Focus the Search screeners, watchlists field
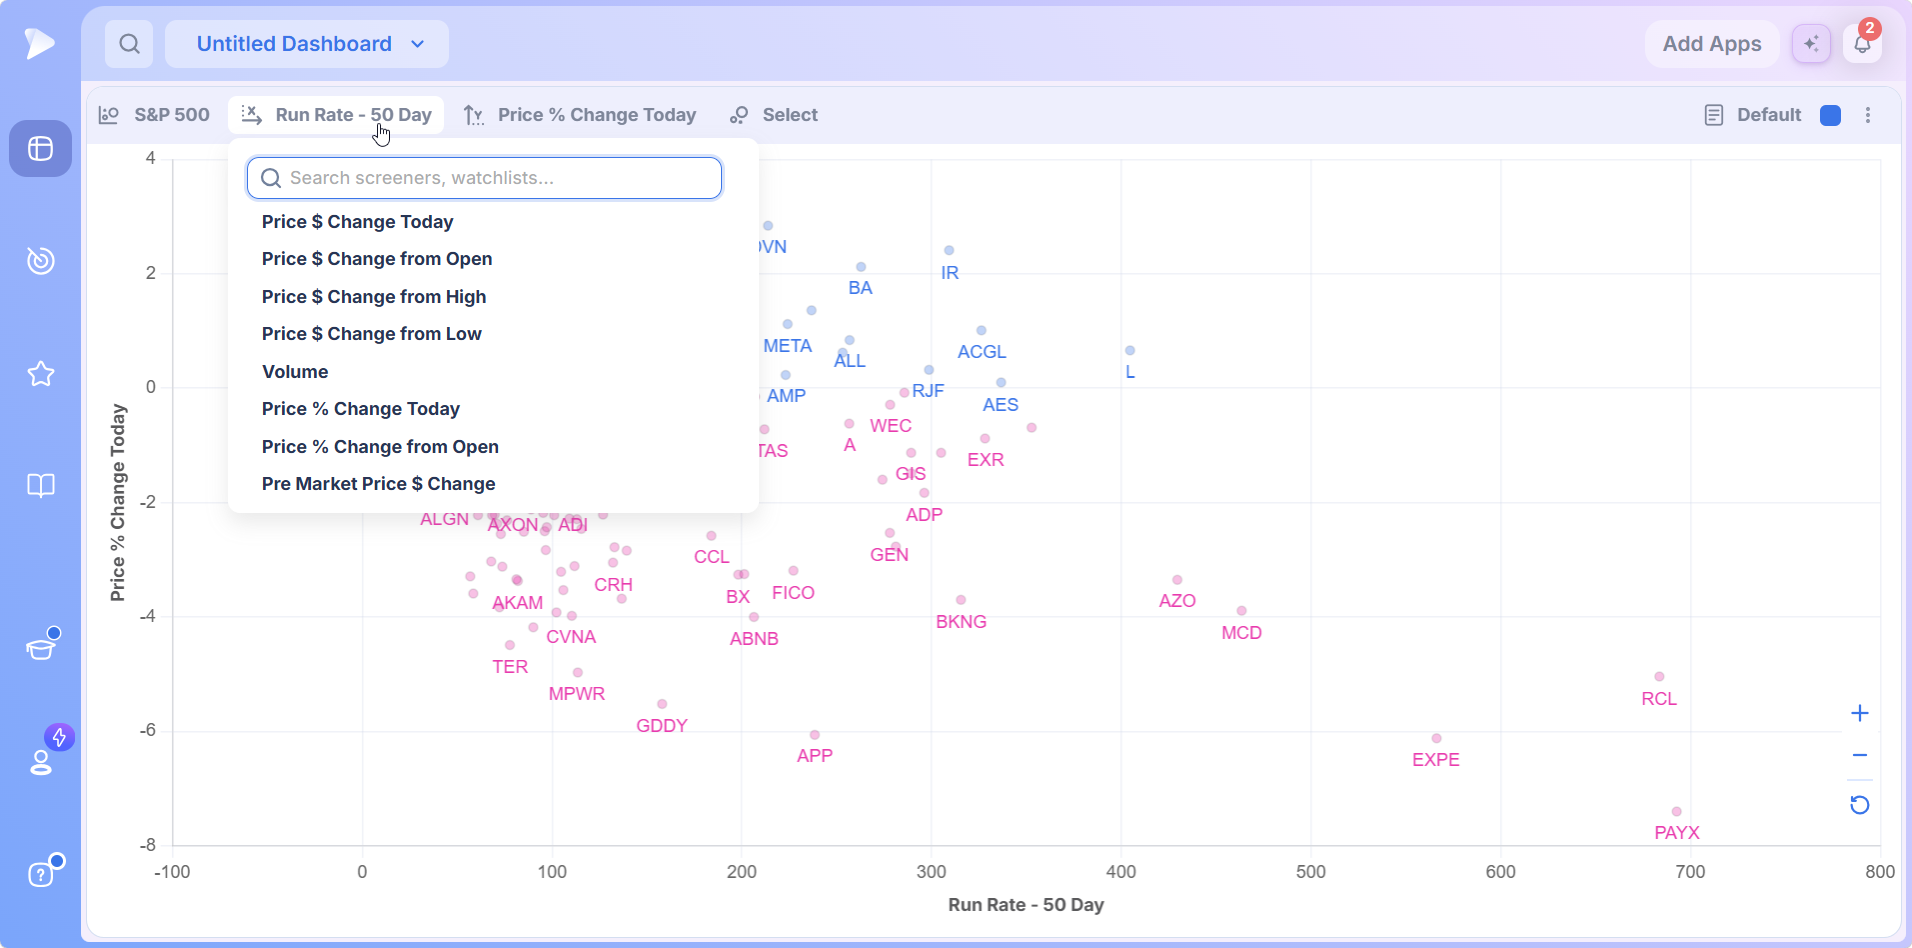1912x948 pixels. [485, 178]
